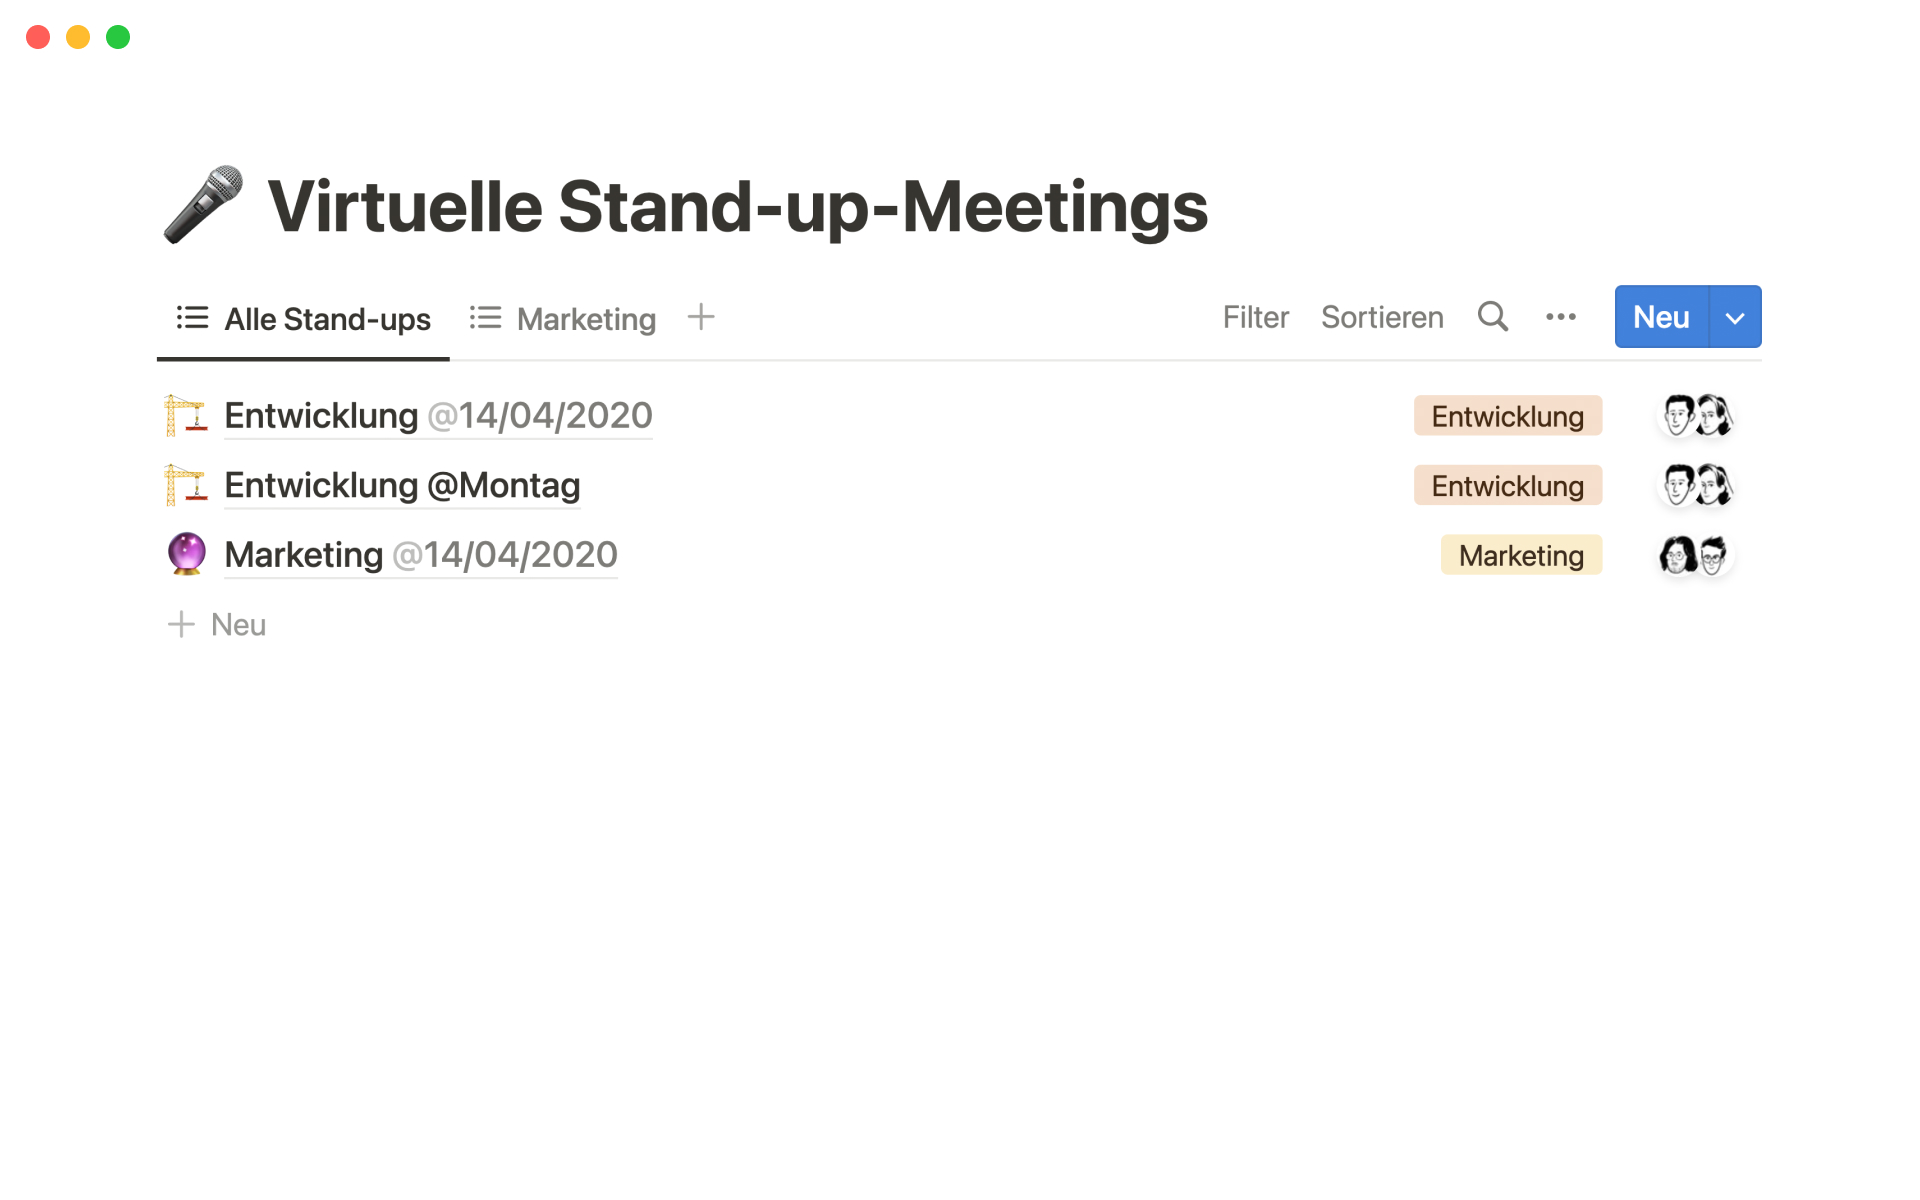Switch to the Marketing view tab
This screenshot has width=1920, height=1200.
coord(565,319)
